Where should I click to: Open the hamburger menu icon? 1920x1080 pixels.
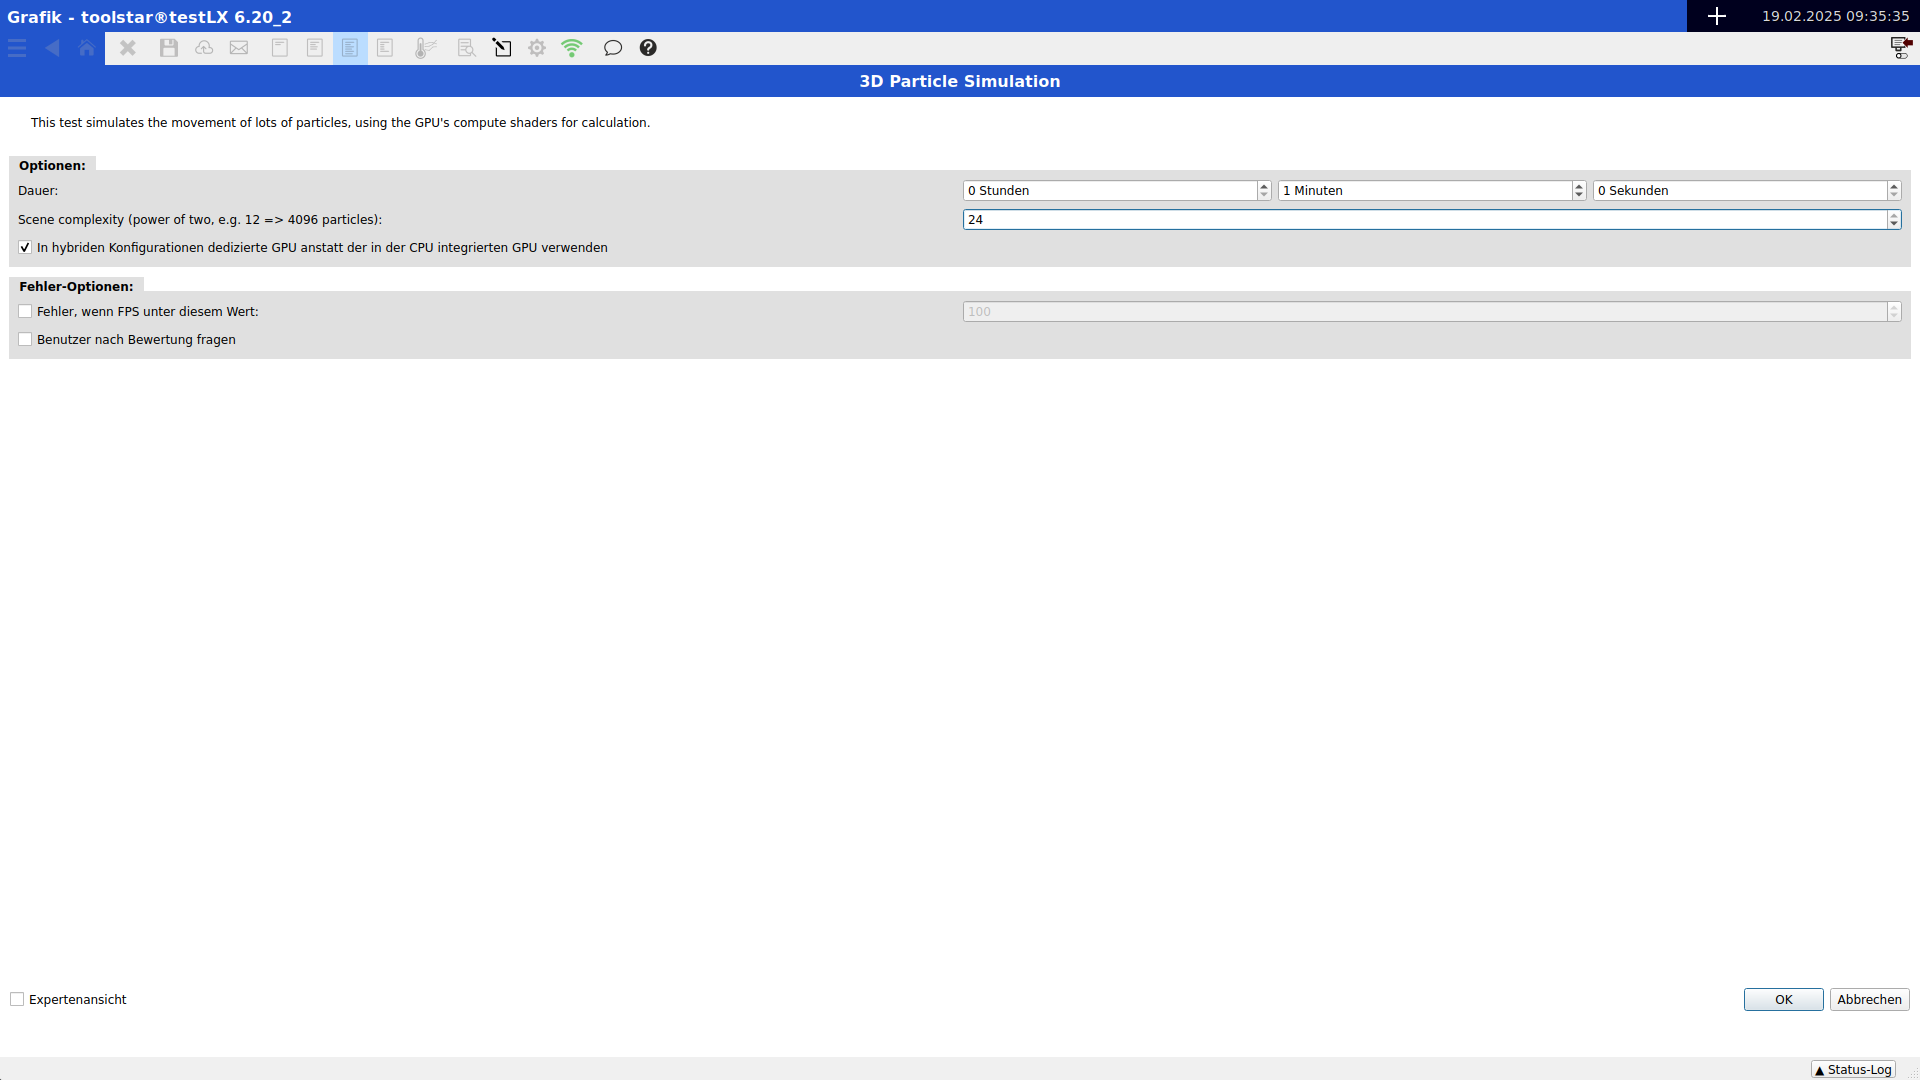(17, 48)
